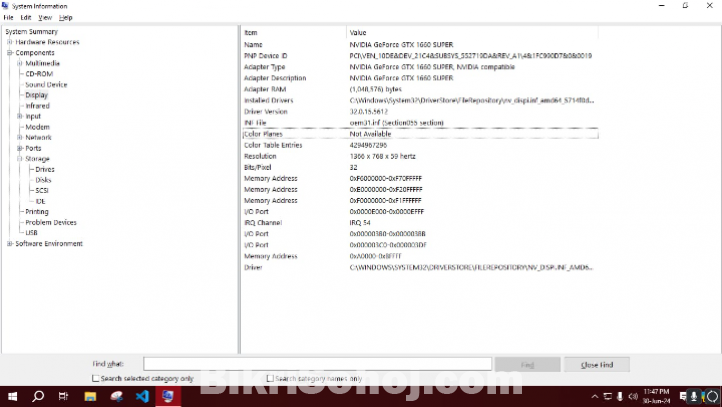Select Problem Devices in the tree
Image resolution: width=722 pixels, height=407 pixels.
(x=51, y=223)
